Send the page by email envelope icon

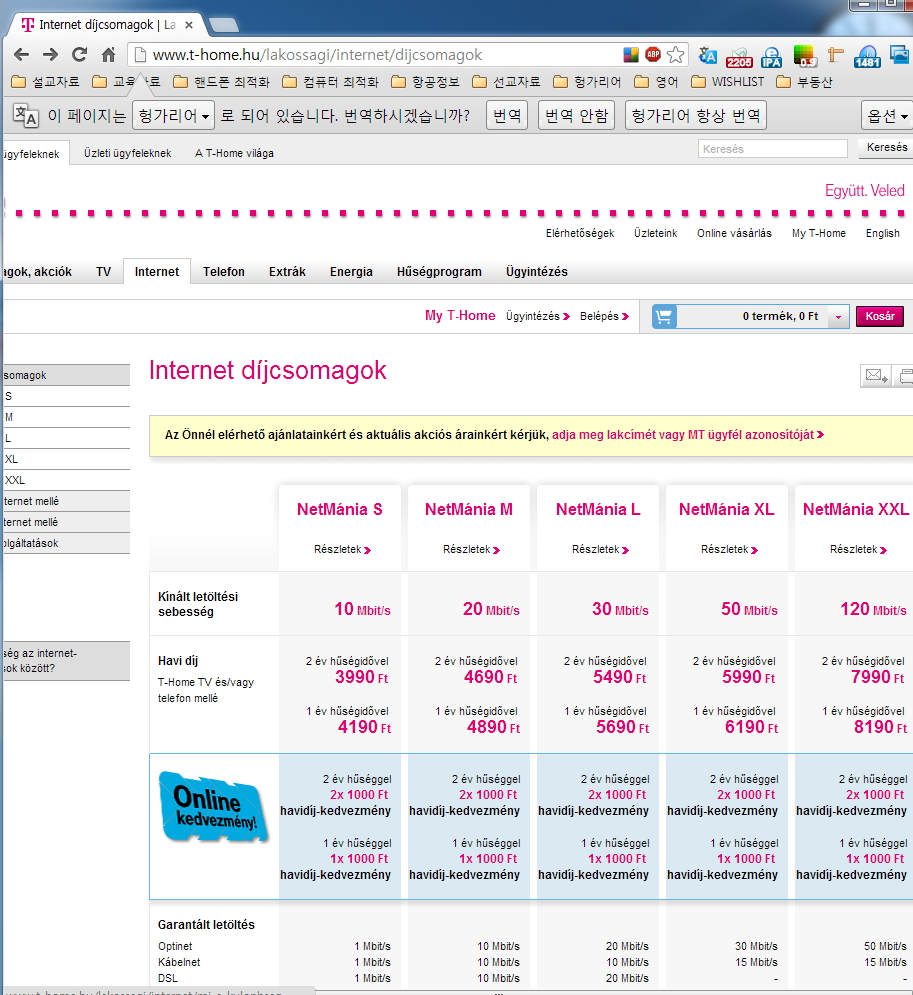click(876, 376)
